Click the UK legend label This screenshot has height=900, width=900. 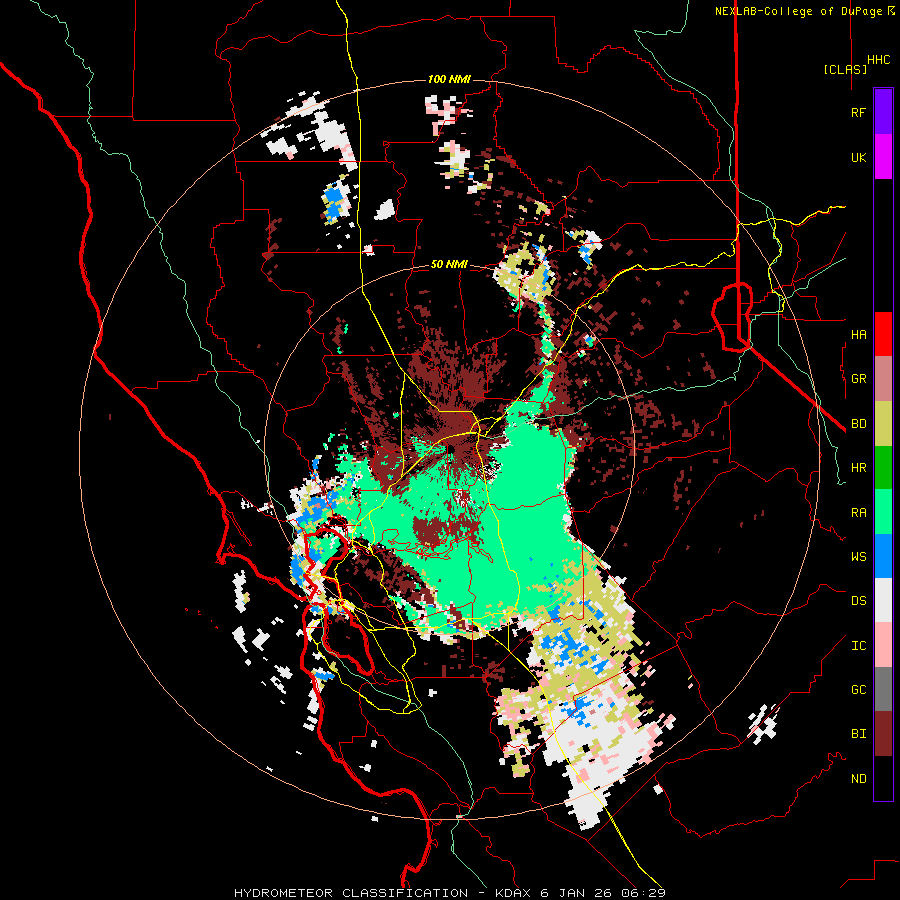tap(858, 157)
